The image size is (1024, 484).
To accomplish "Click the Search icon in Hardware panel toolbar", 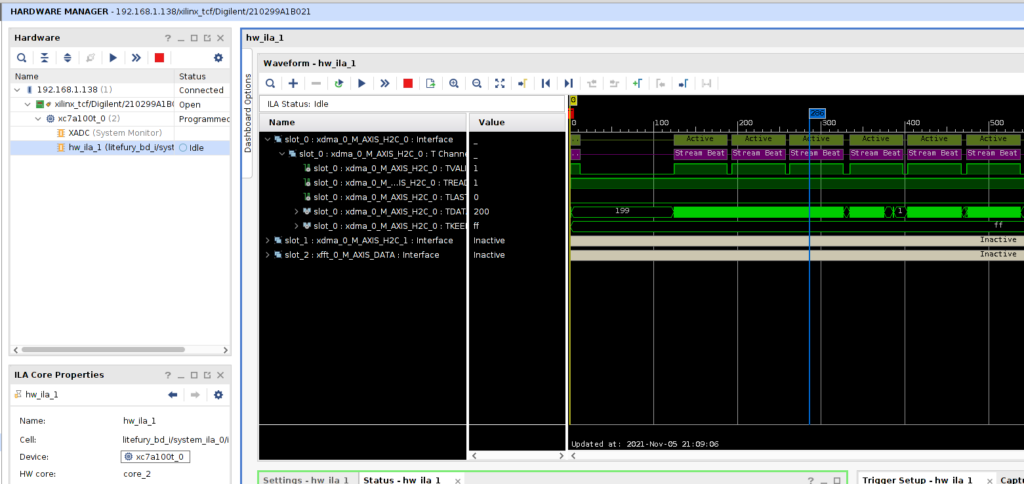I will pyautogui.click(x=22, y=58).
